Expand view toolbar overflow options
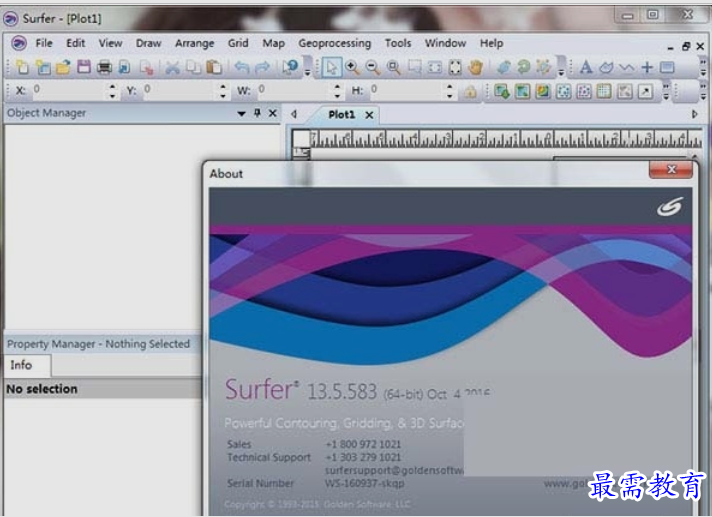 [x=561, y=67]
